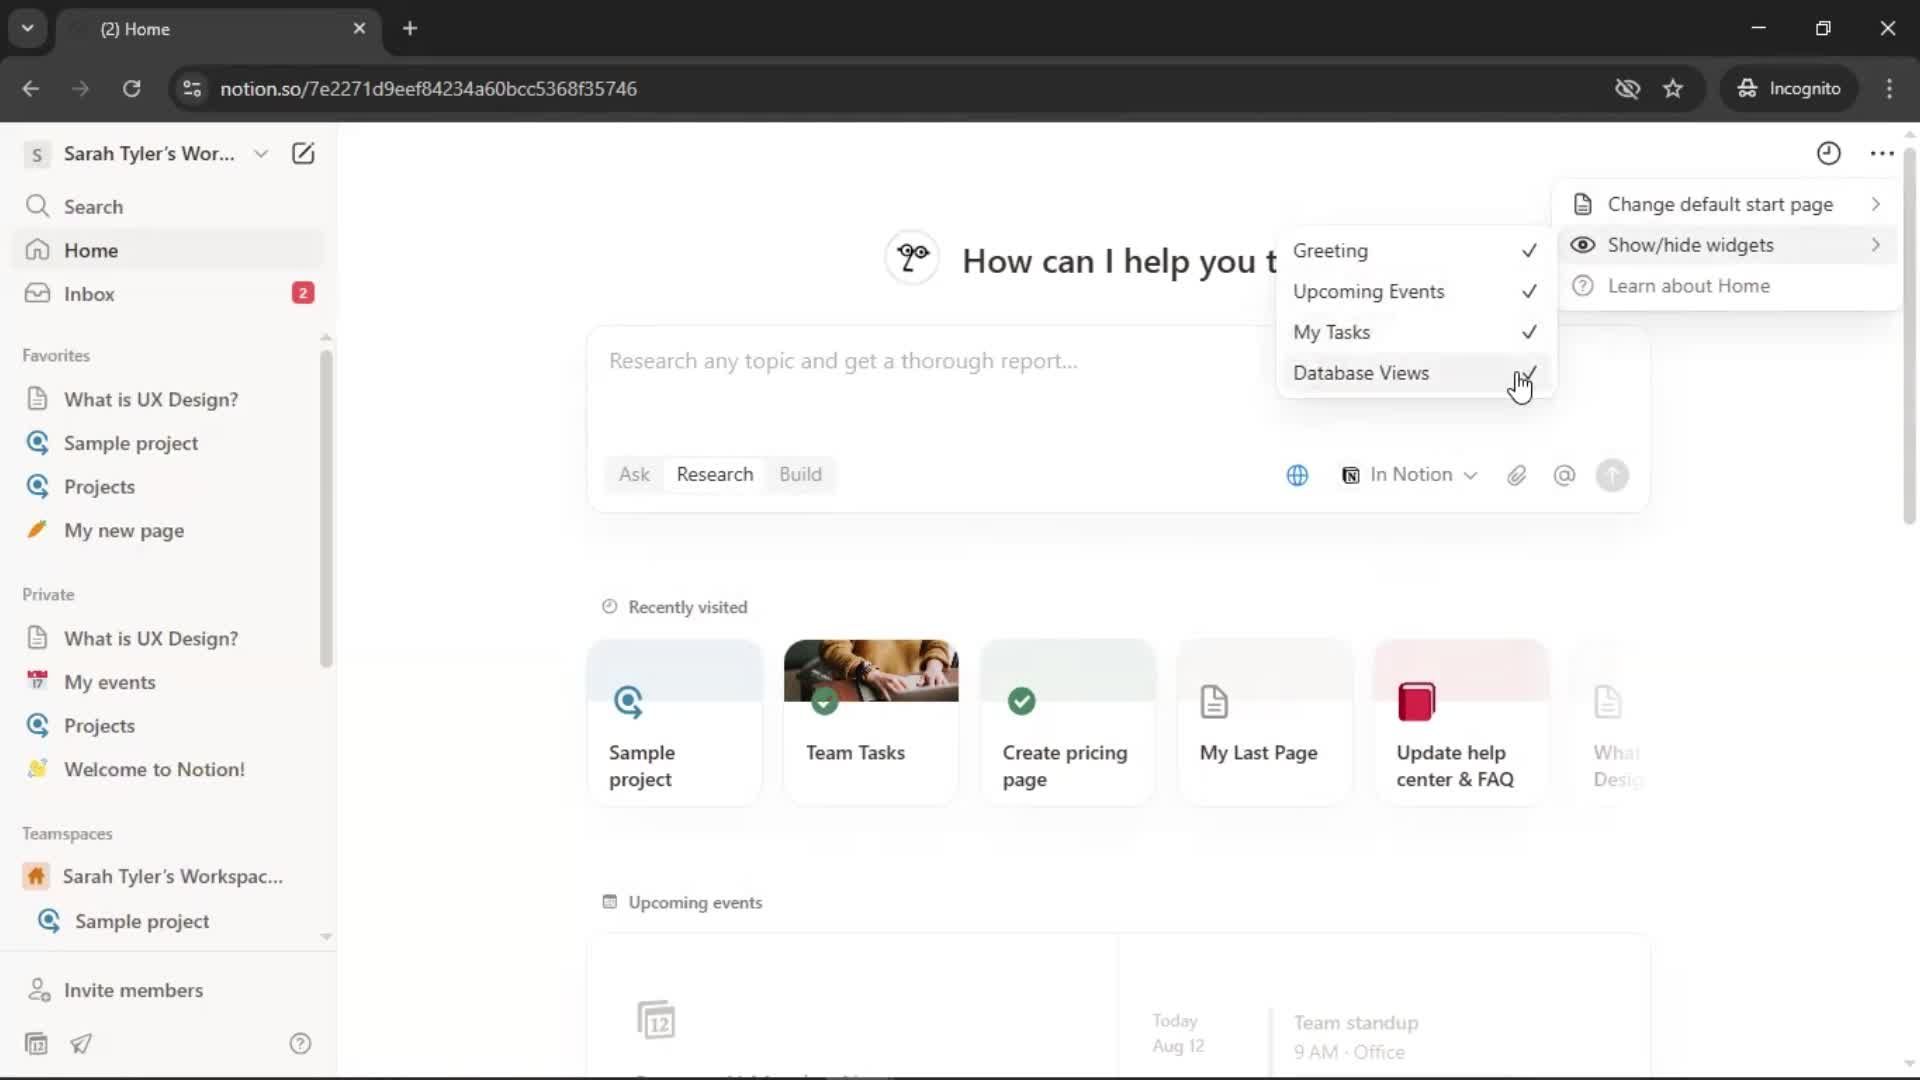Open Sample project in Favorites
The image size is (1920, 1080).
click(x=168, y=443)
